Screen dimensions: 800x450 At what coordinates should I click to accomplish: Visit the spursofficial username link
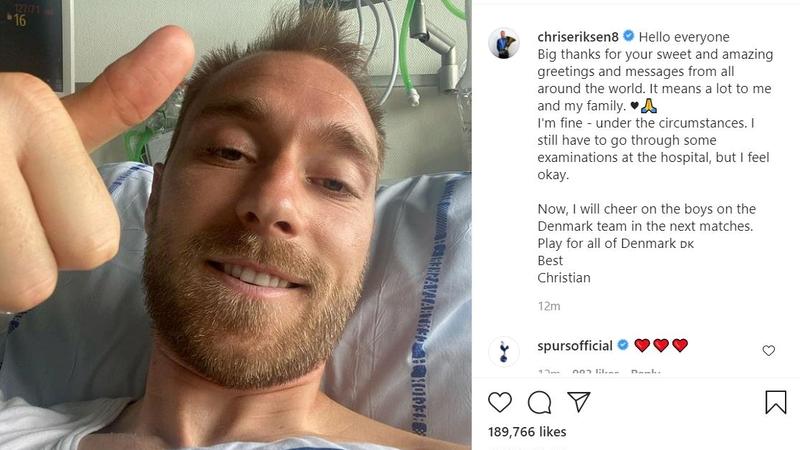tap(574, 346)
